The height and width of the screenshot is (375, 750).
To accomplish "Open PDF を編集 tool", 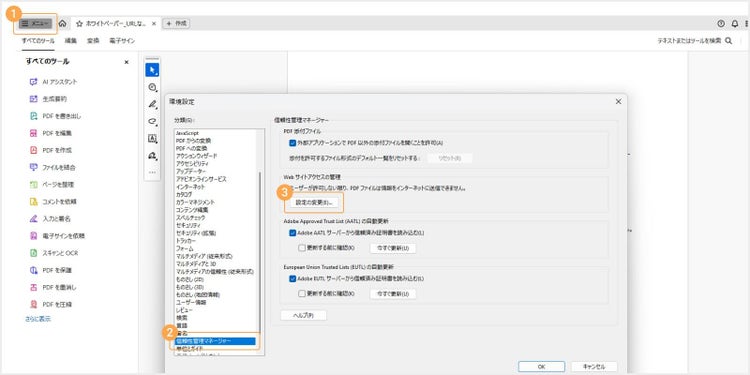I will 50,133.
